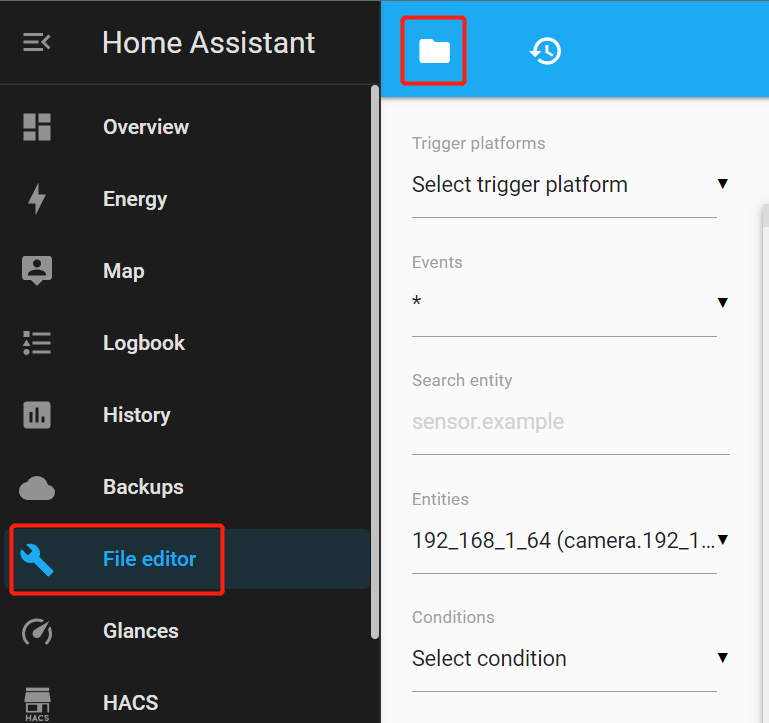Click the Logbook list icon
The height and width of the screenshot is (723, 769).
tap(37, 343)
